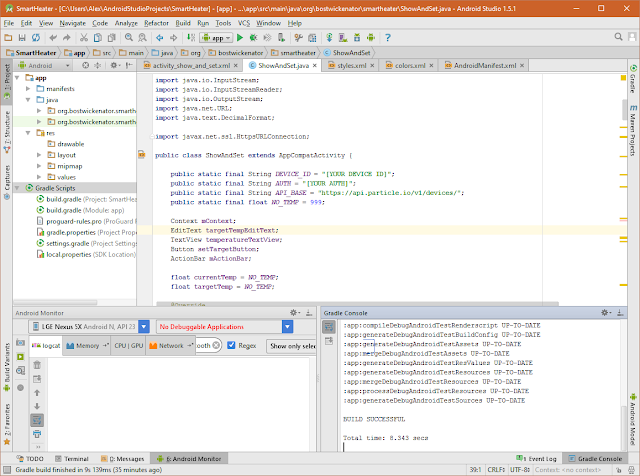Click the Synchronize toolbar icon
This screenshot has width=640, height=476.
click(x=36, y=38)
